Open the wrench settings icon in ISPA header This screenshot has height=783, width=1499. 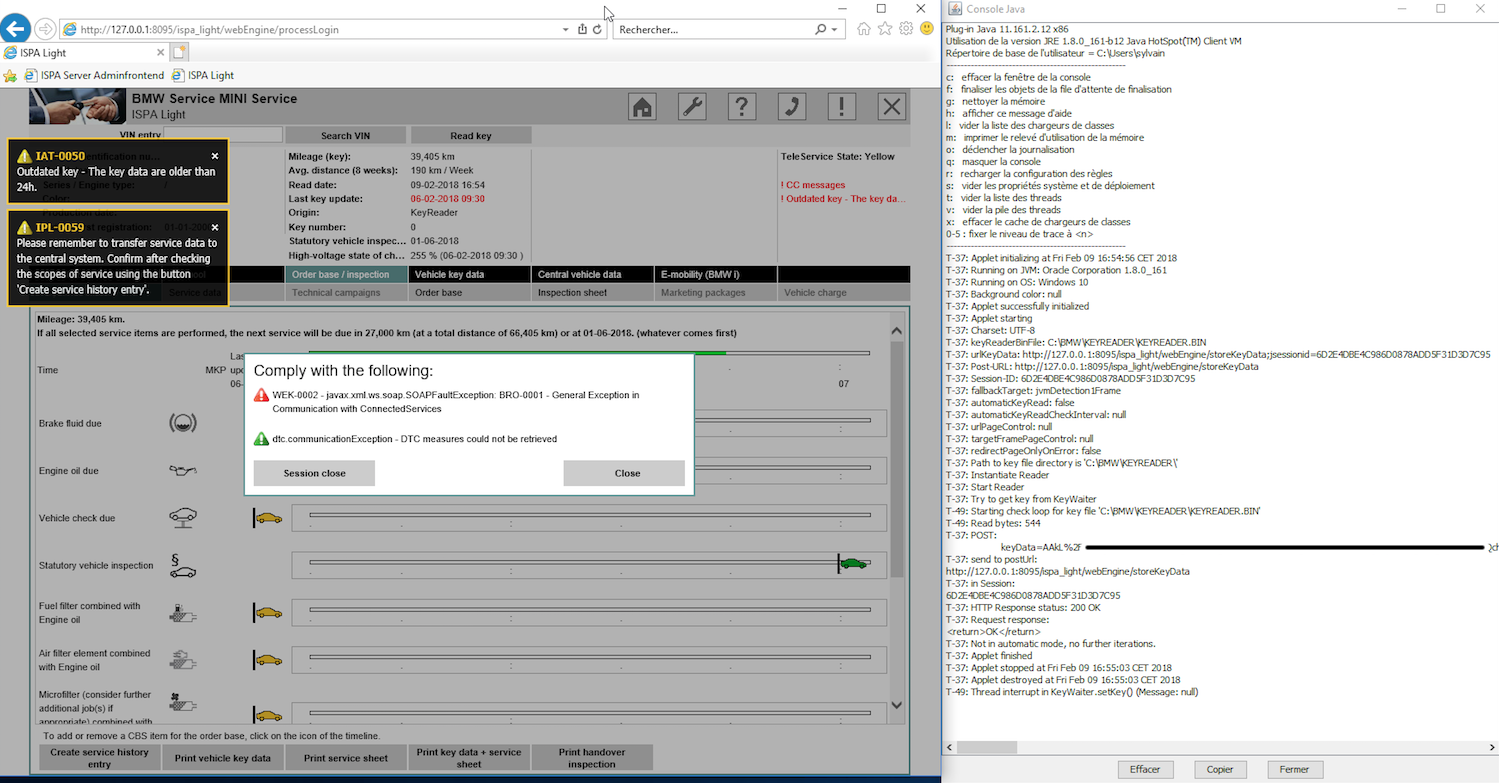(692, 106)
